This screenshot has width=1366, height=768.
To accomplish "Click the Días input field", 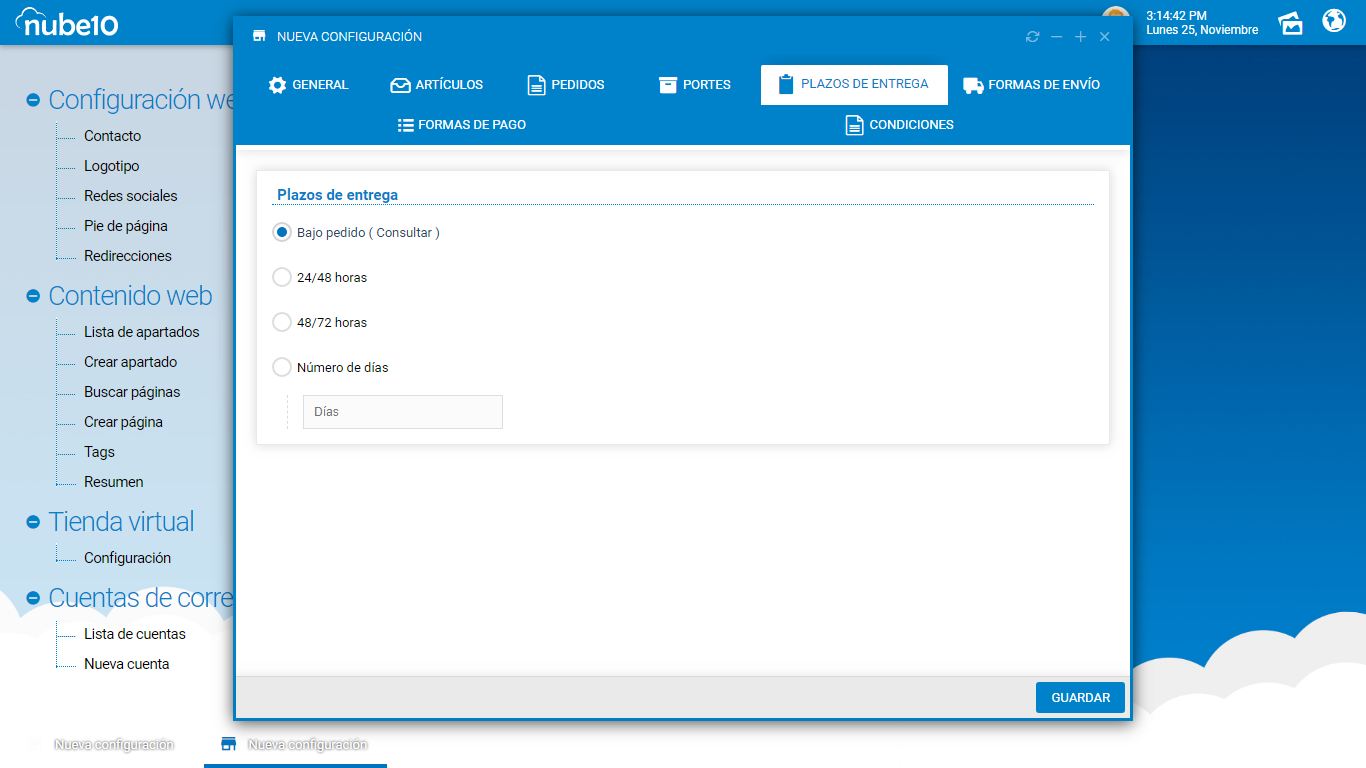I will [402, 412].
